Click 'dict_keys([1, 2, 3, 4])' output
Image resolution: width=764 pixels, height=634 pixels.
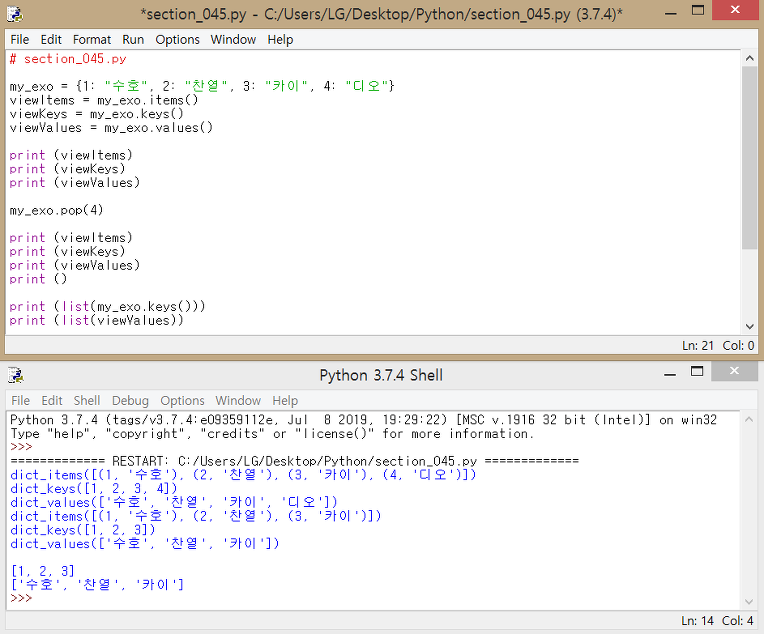point(94,488)
